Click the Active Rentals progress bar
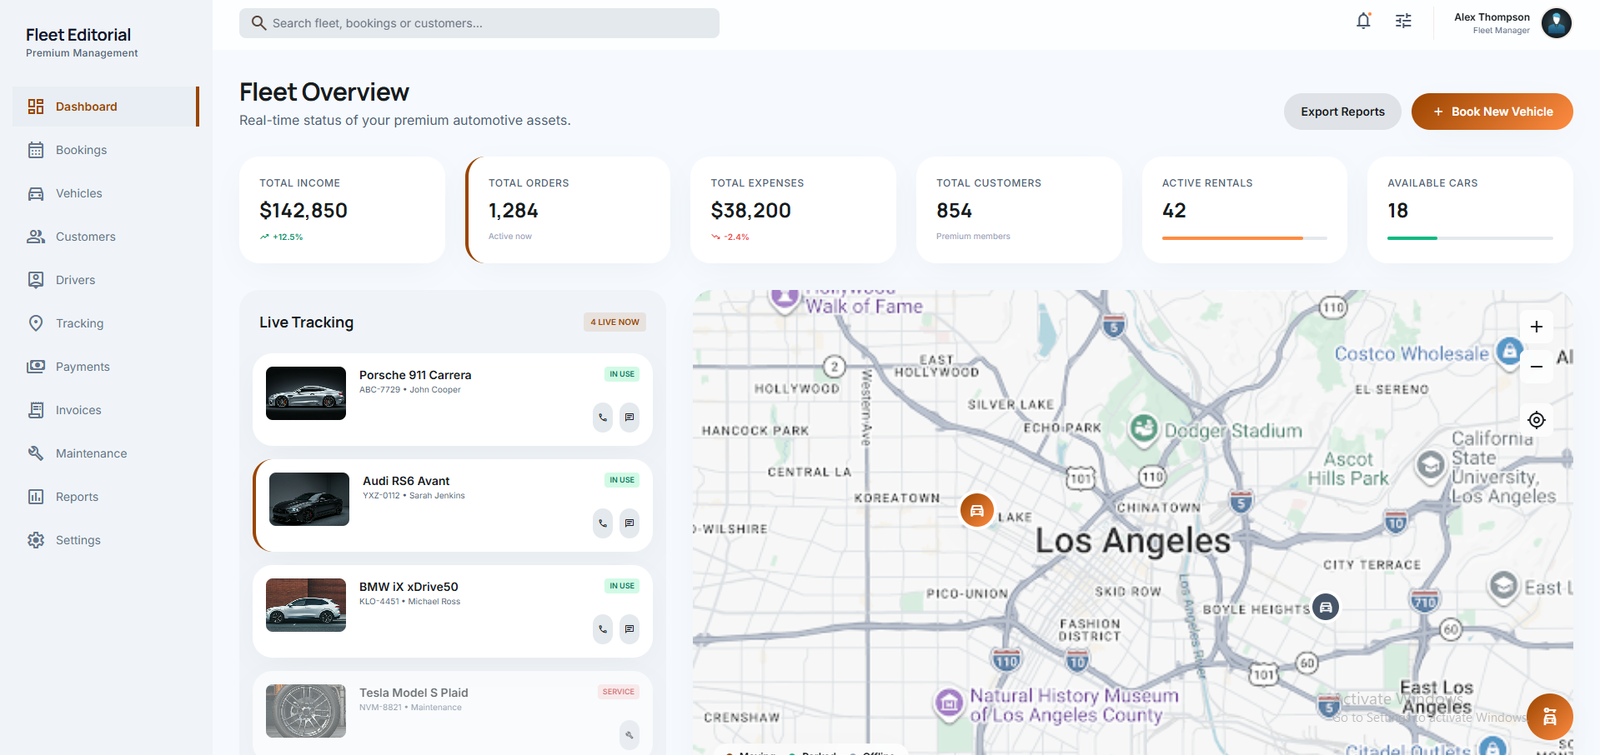 [1244, 238]
